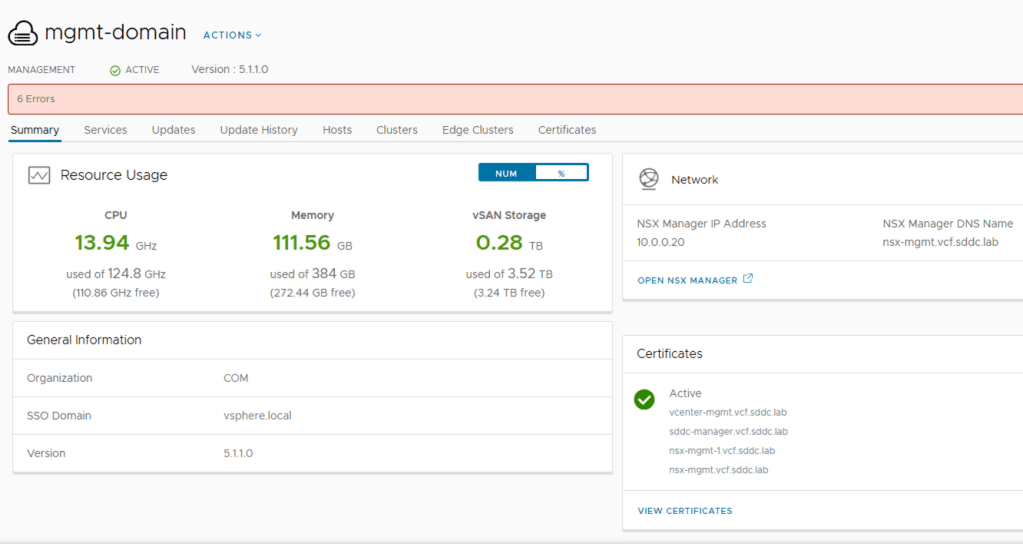Screen dimensions: 1023x544
Task: Click the external link icon beside Open NSX Manager
Action: [x=748, y=279]
